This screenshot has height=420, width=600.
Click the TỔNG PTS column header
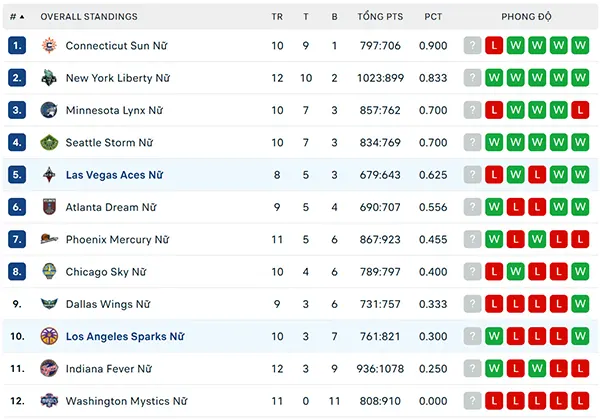tap(380, 16)
